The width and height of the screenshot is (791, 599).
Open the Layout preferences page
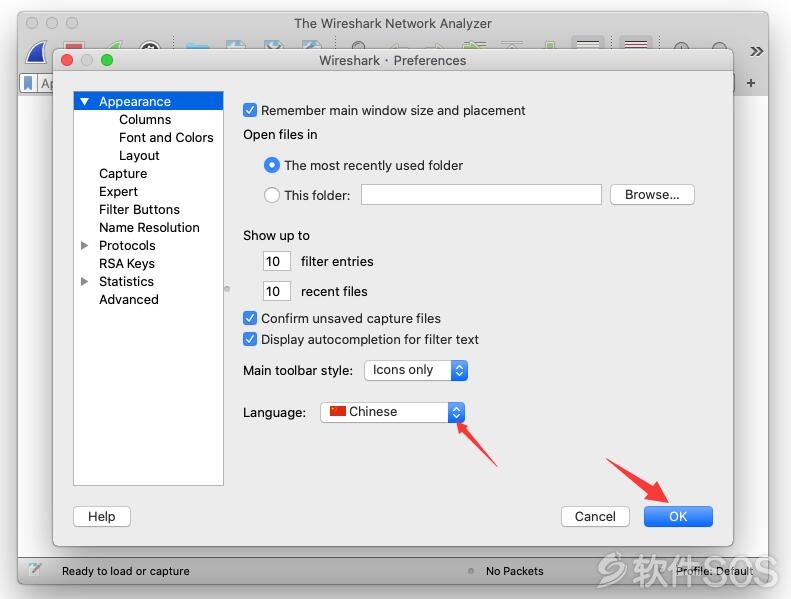(x=139, y=155)
